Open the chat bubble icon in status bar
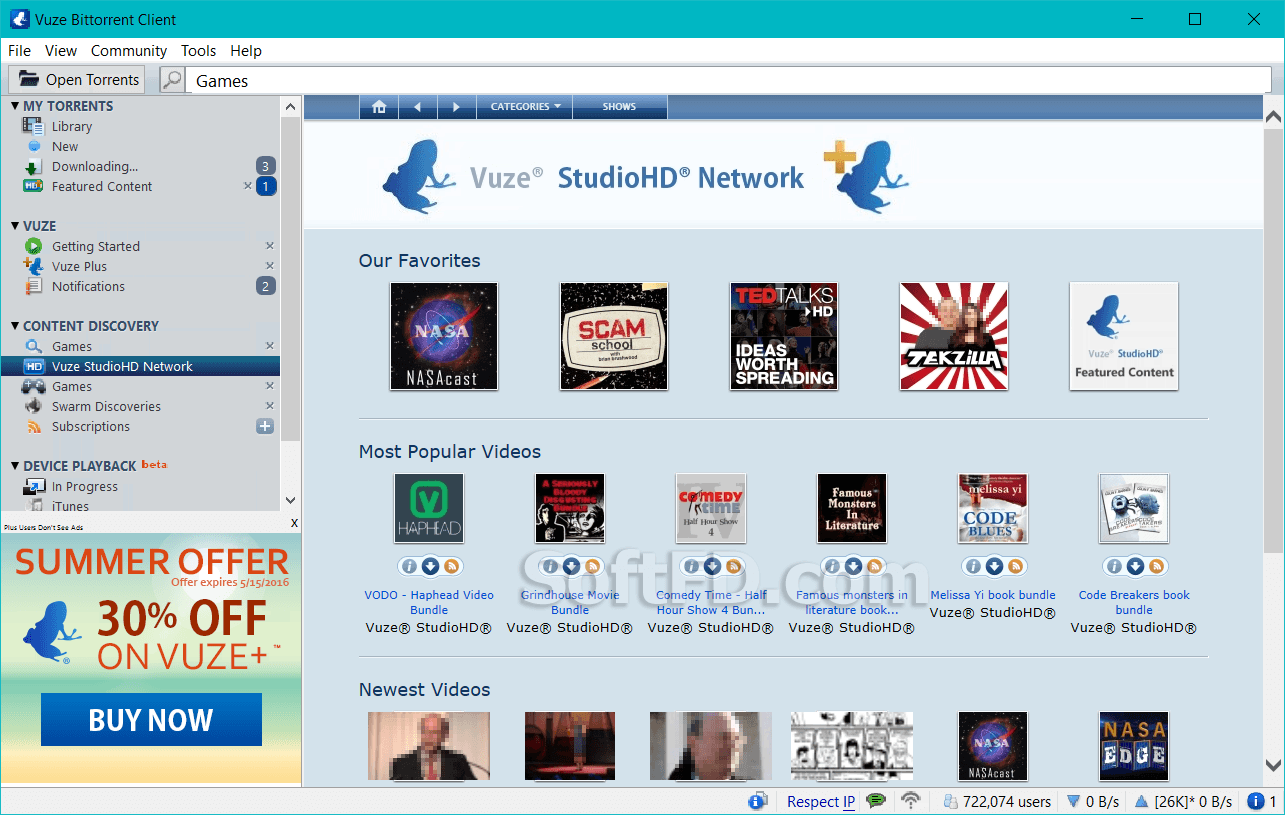 [x=876, y=801]
